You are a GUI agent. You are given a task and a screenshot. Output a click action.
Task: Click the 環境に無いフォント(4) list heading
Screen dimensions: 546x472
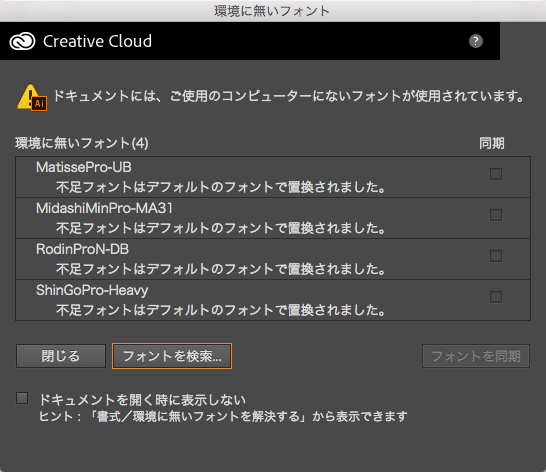click(x=82, y=143)
